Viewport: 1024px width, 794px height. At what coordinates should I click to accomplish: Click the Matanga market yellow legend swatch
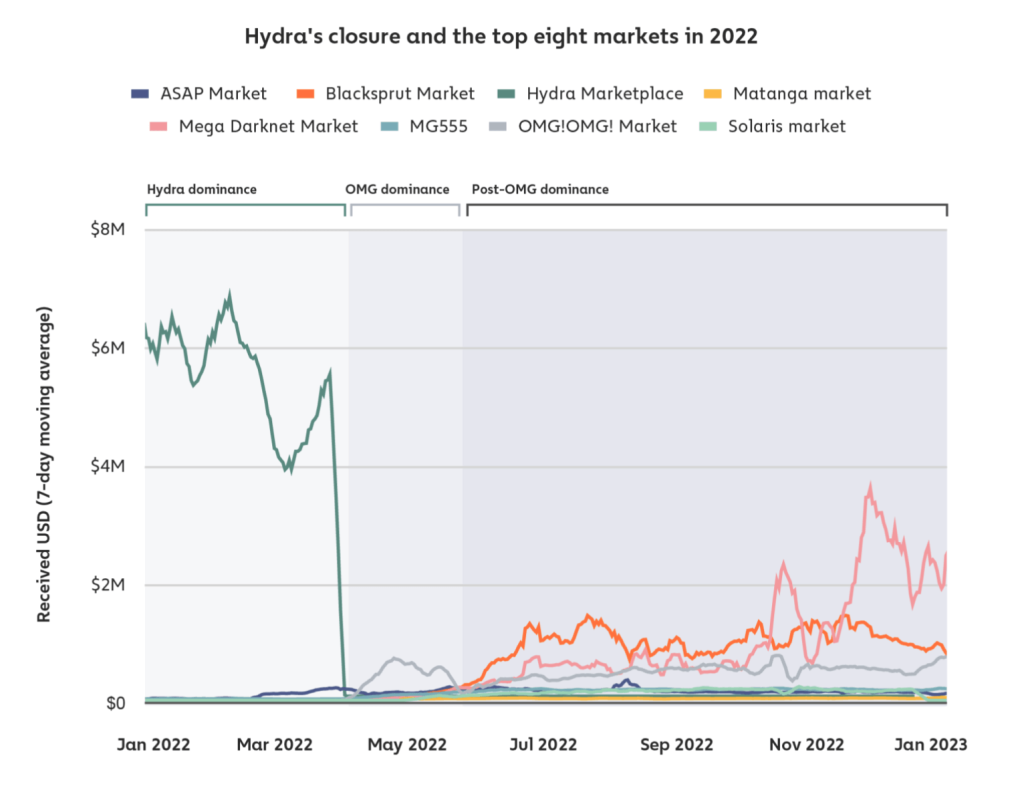click(x=712, y=93)
